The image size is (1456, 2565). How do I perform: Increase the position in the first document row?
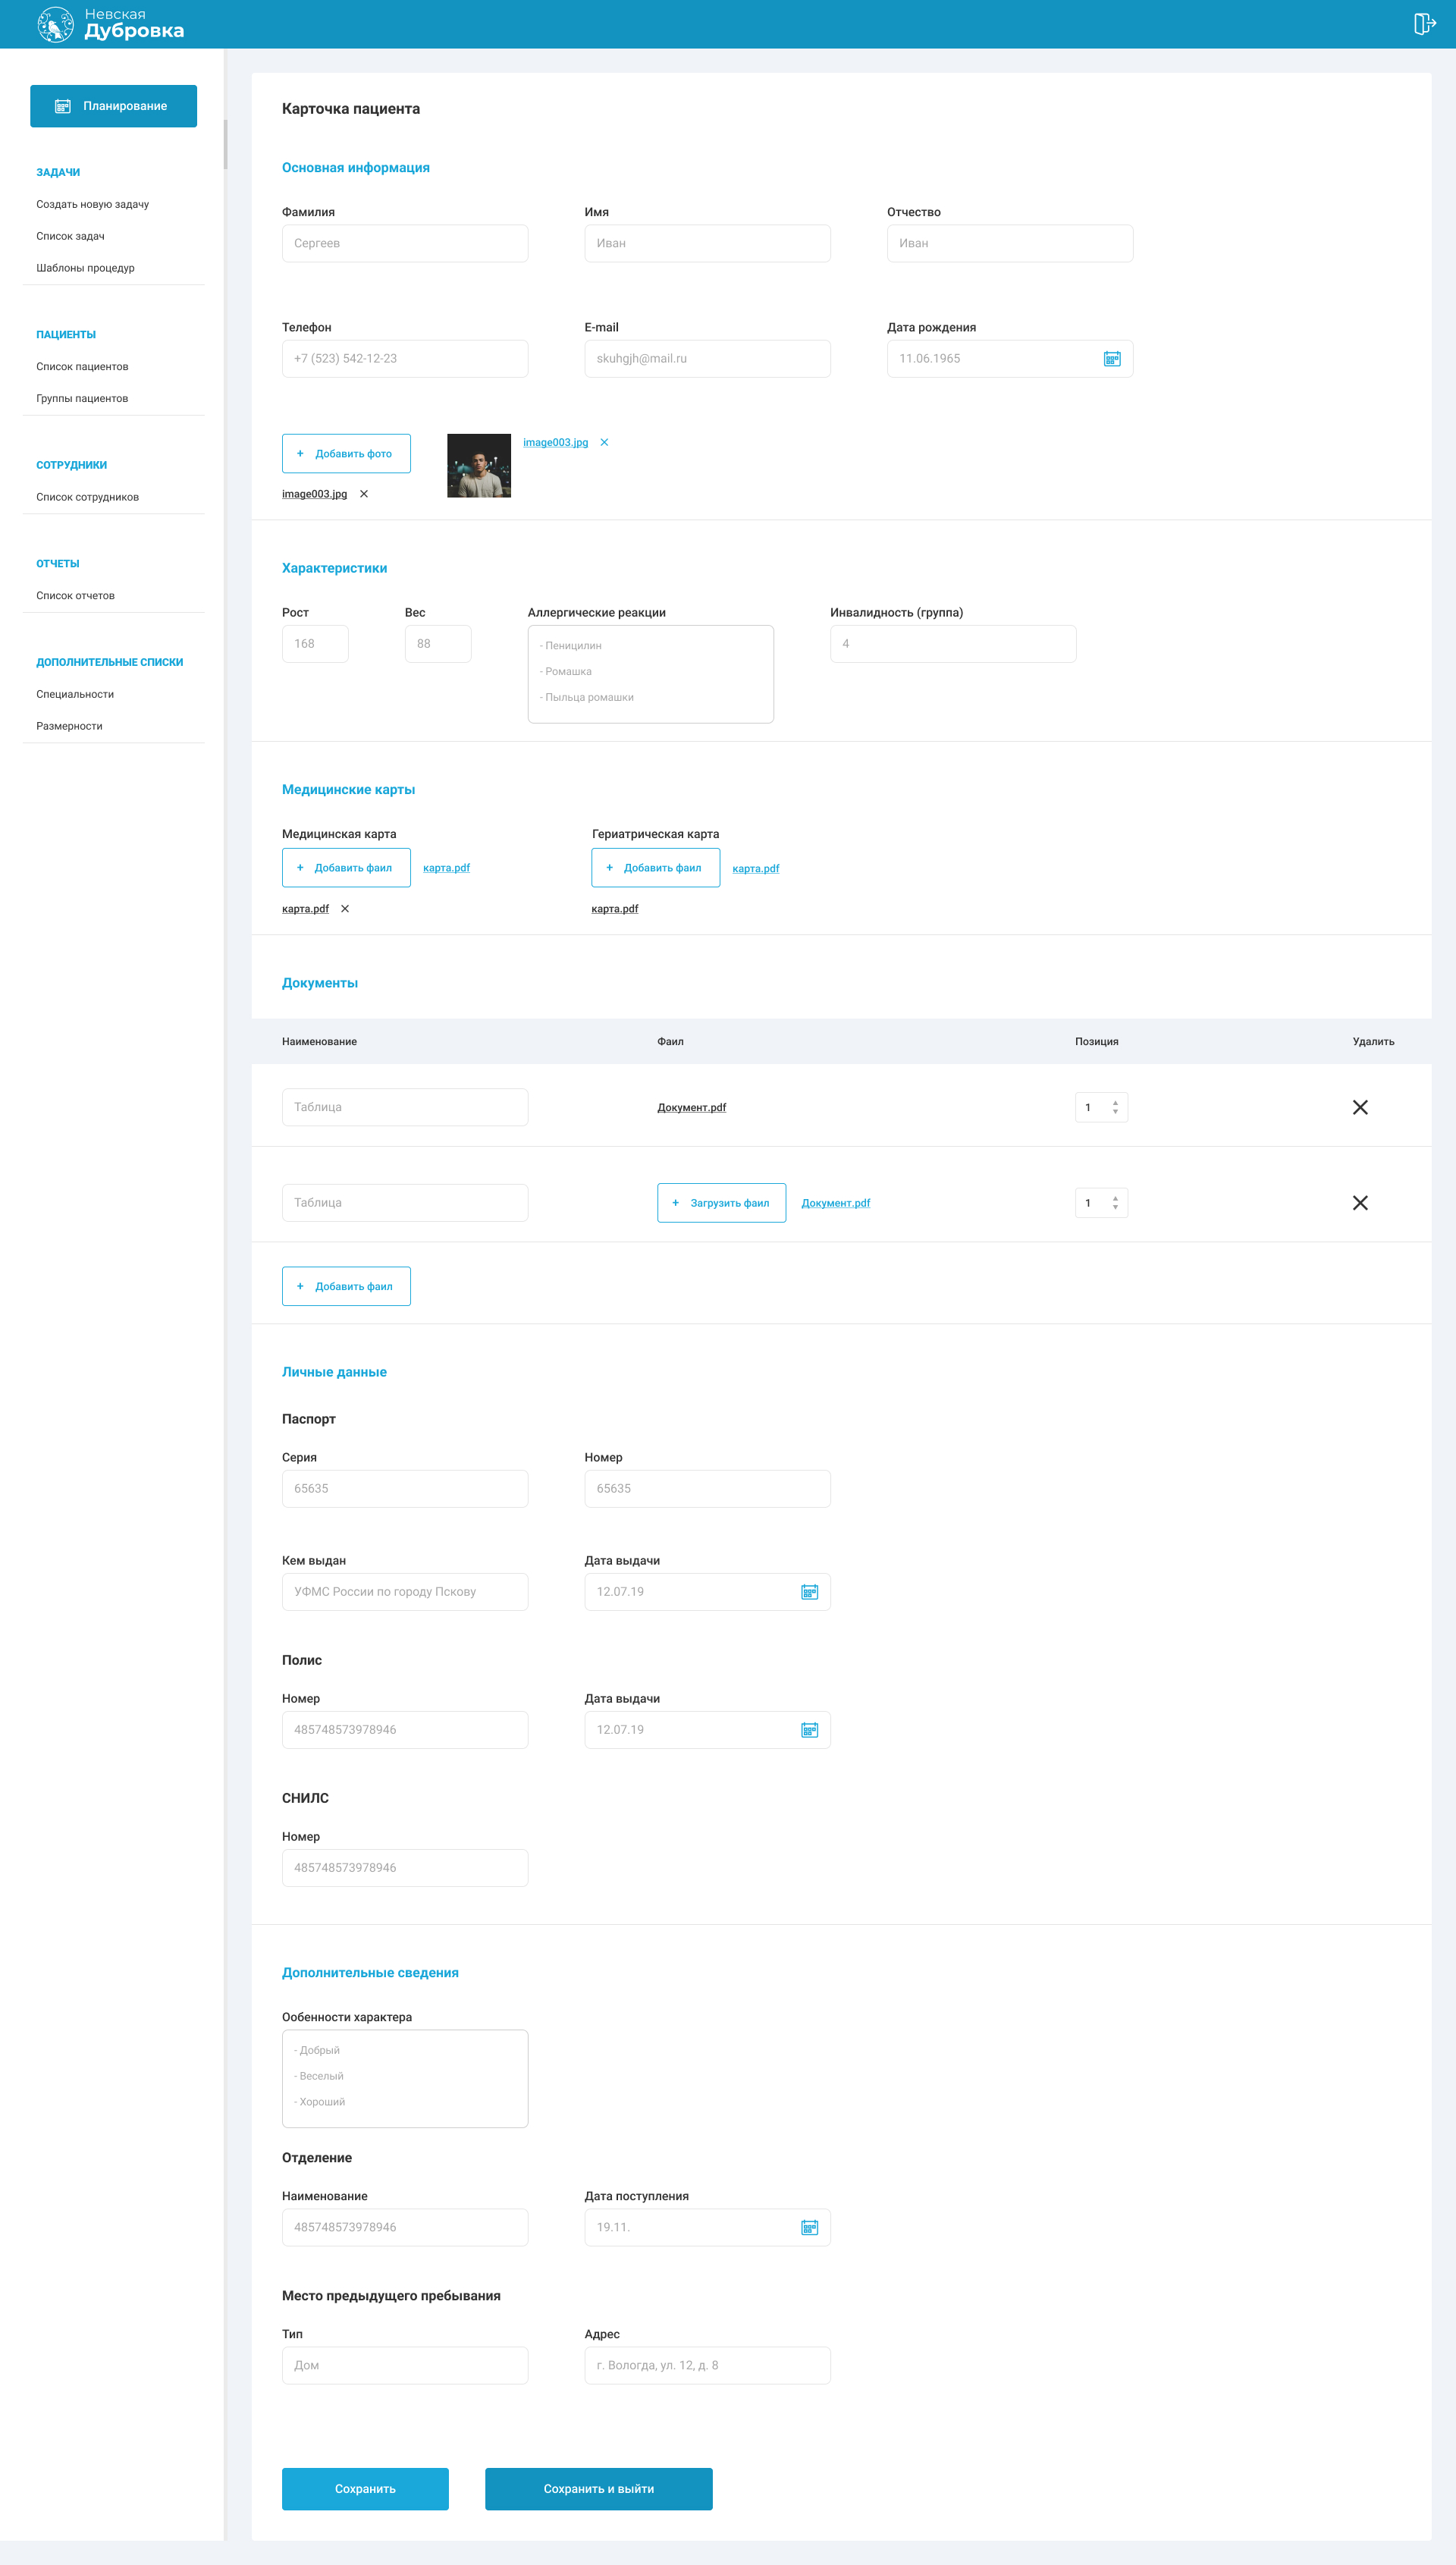1115,1103
